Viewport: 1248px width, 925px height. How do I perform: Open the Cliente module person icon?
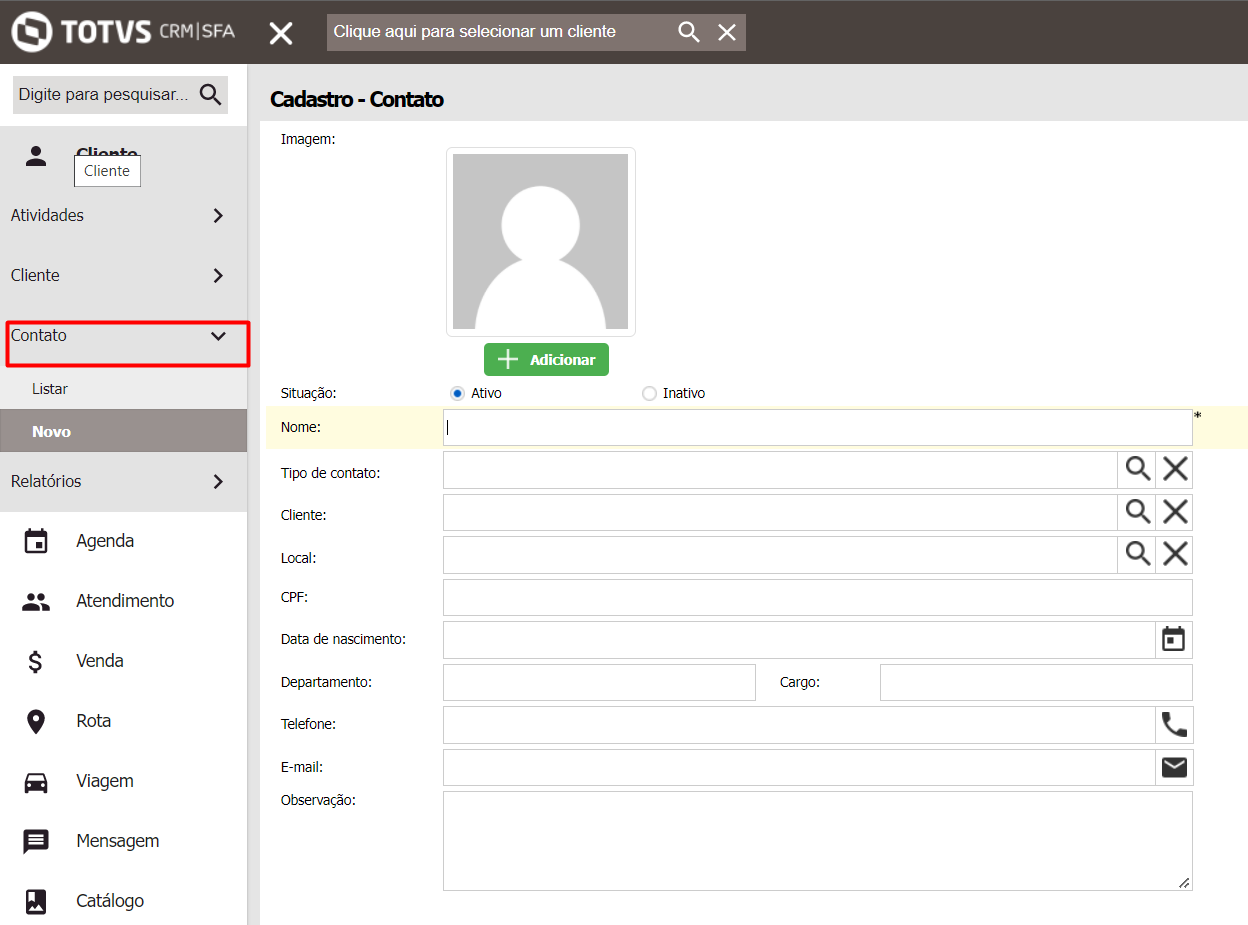coord(36,155)
